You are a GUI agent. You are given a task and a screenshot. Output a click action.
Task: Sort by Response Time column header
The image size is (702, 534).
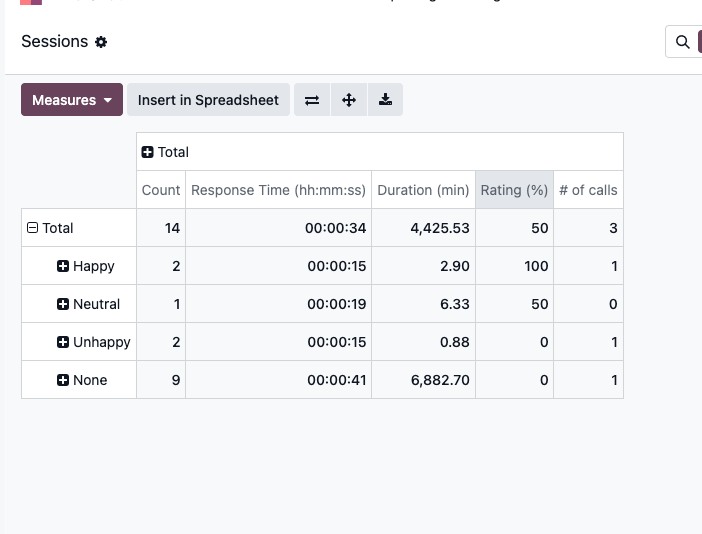coord(278,190)
